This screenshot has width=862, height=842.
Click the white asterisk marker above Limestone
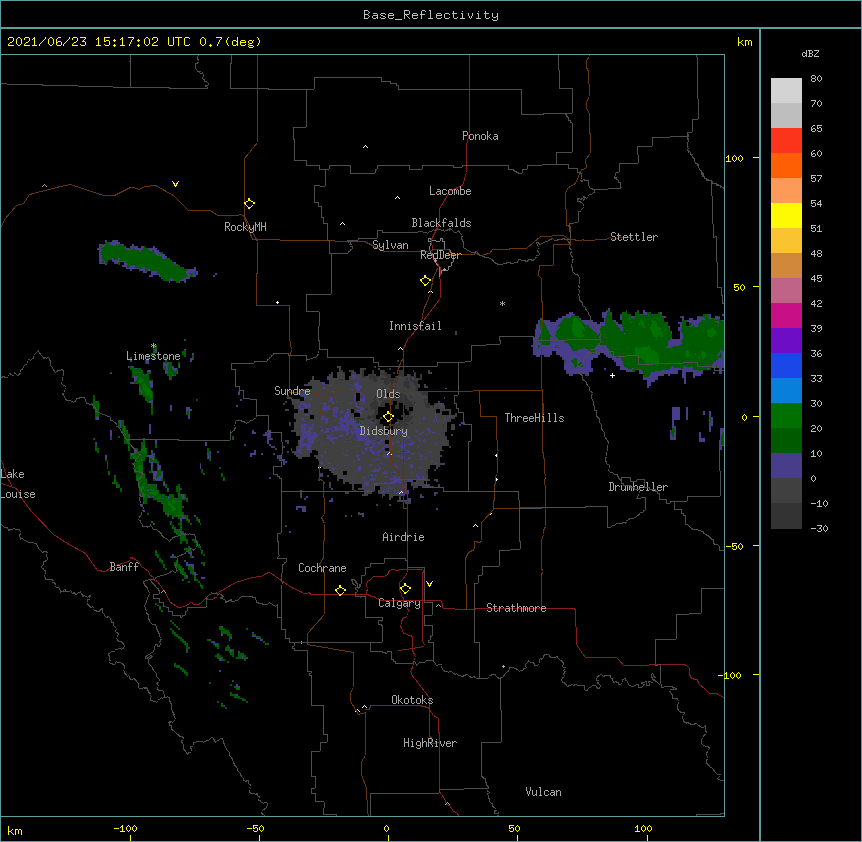pos(154,346)
